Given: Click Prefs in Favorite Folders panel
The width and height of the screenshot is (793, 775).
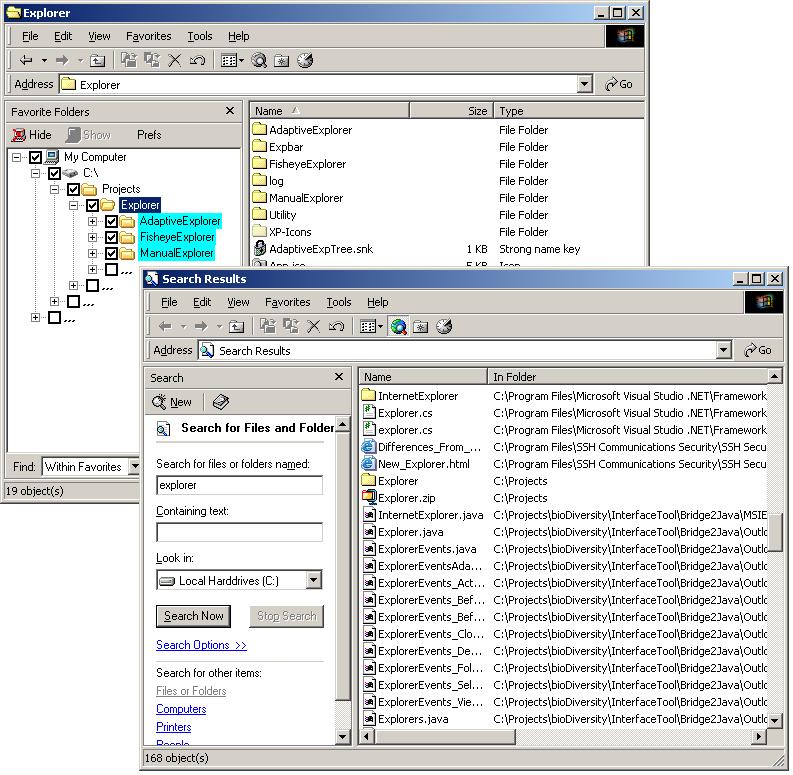Looking at the screenshot, I should (149, 135).
